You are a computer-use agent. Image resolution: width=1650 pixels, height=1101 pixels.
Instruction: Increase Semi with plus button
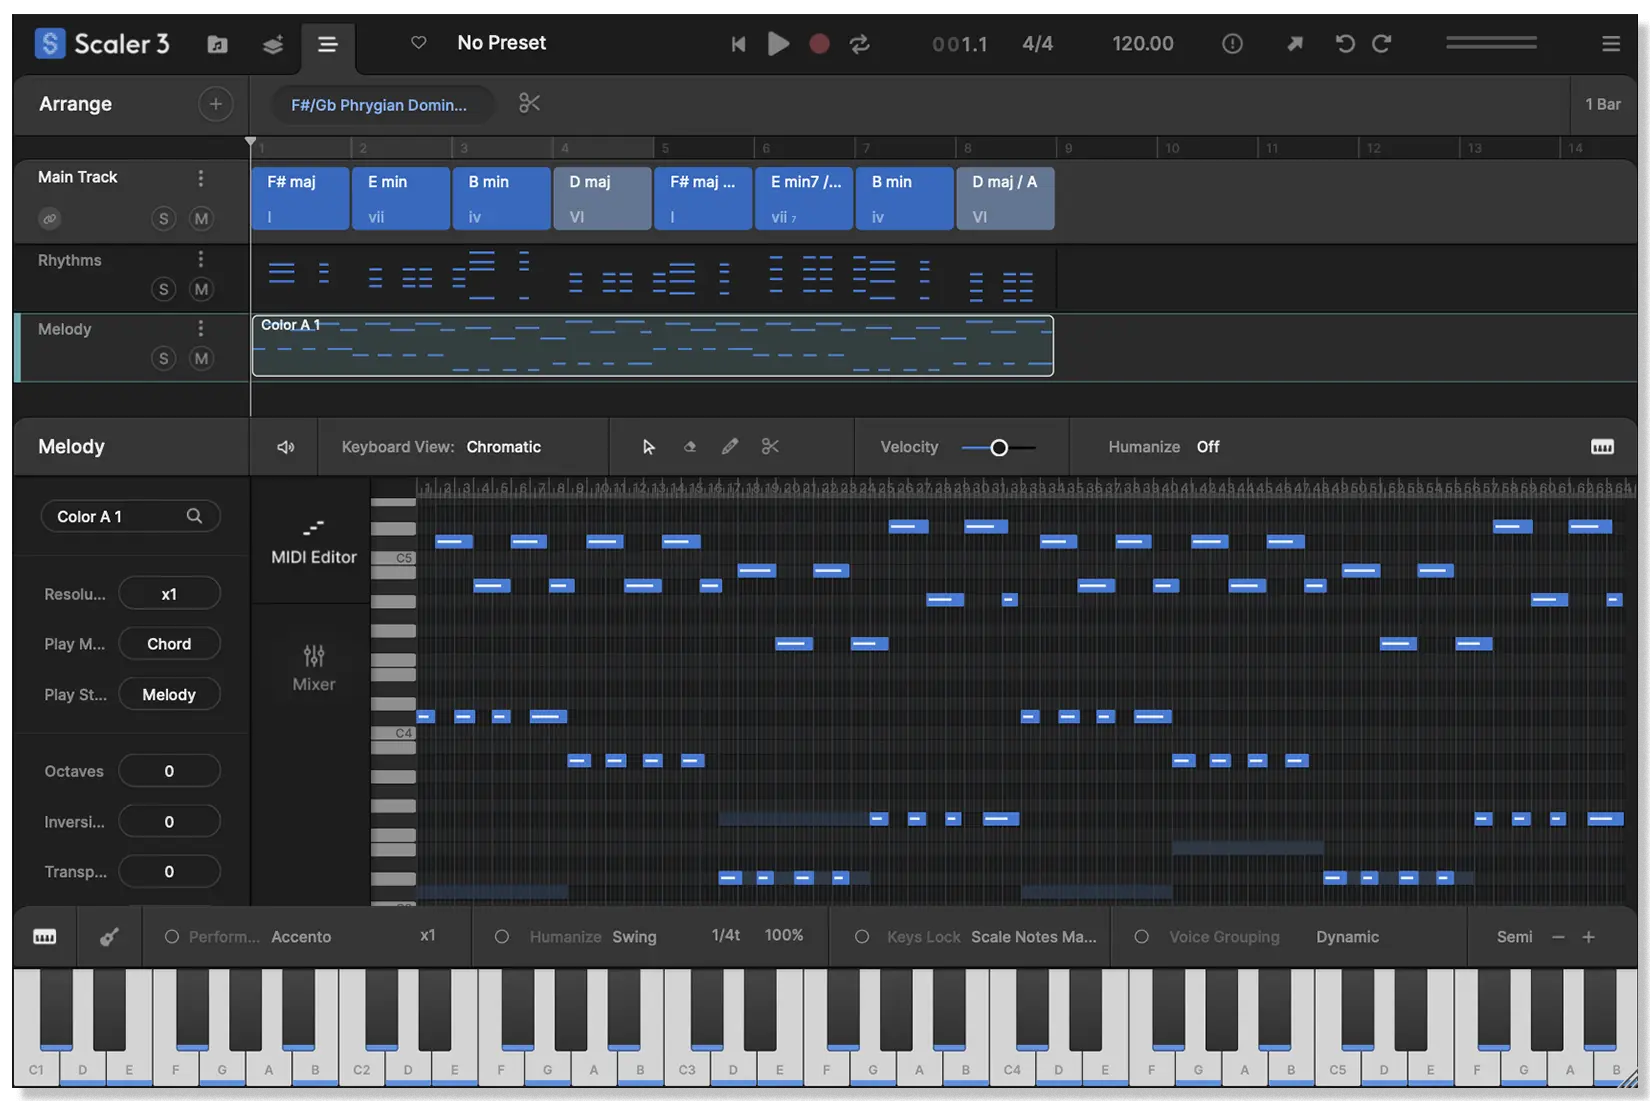[1588, 937]
